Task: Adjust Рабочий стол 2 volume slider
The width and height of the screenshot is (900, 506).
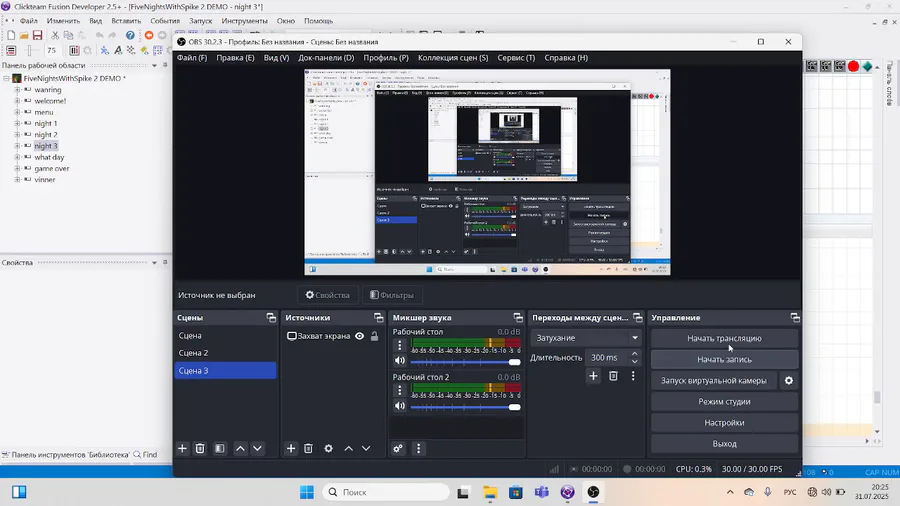Action: pyautogui.click(x=465, y=407)
